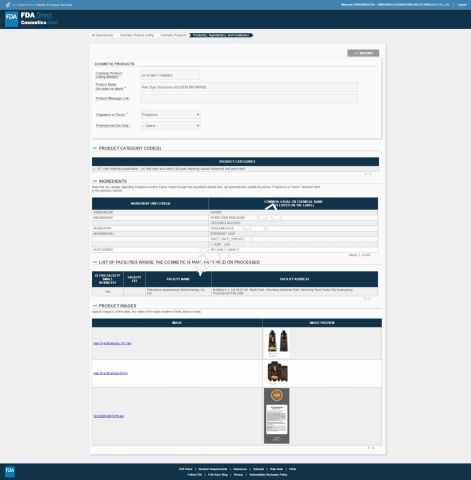
Task: Open the first Hair Dye Shampoo image link
Action: click(112, 343)
